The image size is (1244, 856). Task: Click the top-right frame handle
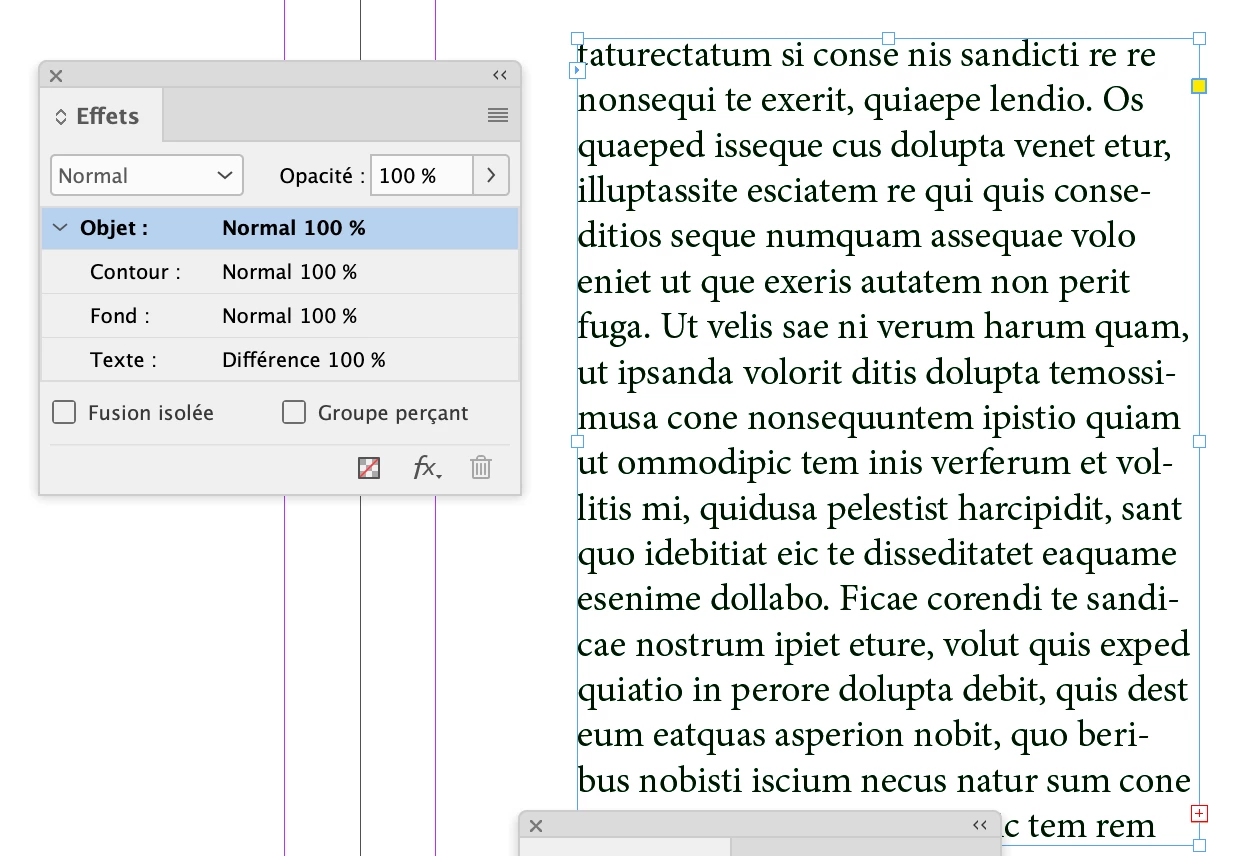pyautogui.click(x=1200, y=38)
